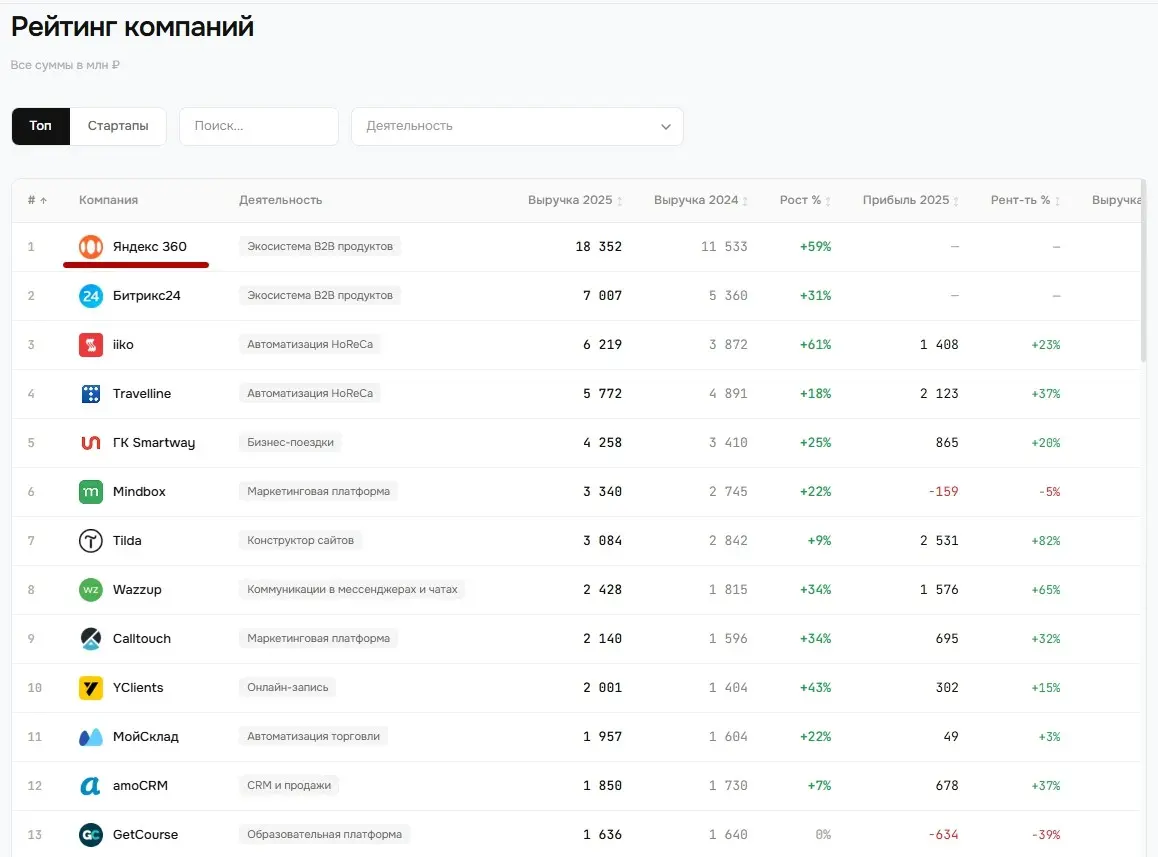The width and height of the screenshot is (1158, 857).
Task: Click the Образовательная платформа tag
Action: pos(325,835)
